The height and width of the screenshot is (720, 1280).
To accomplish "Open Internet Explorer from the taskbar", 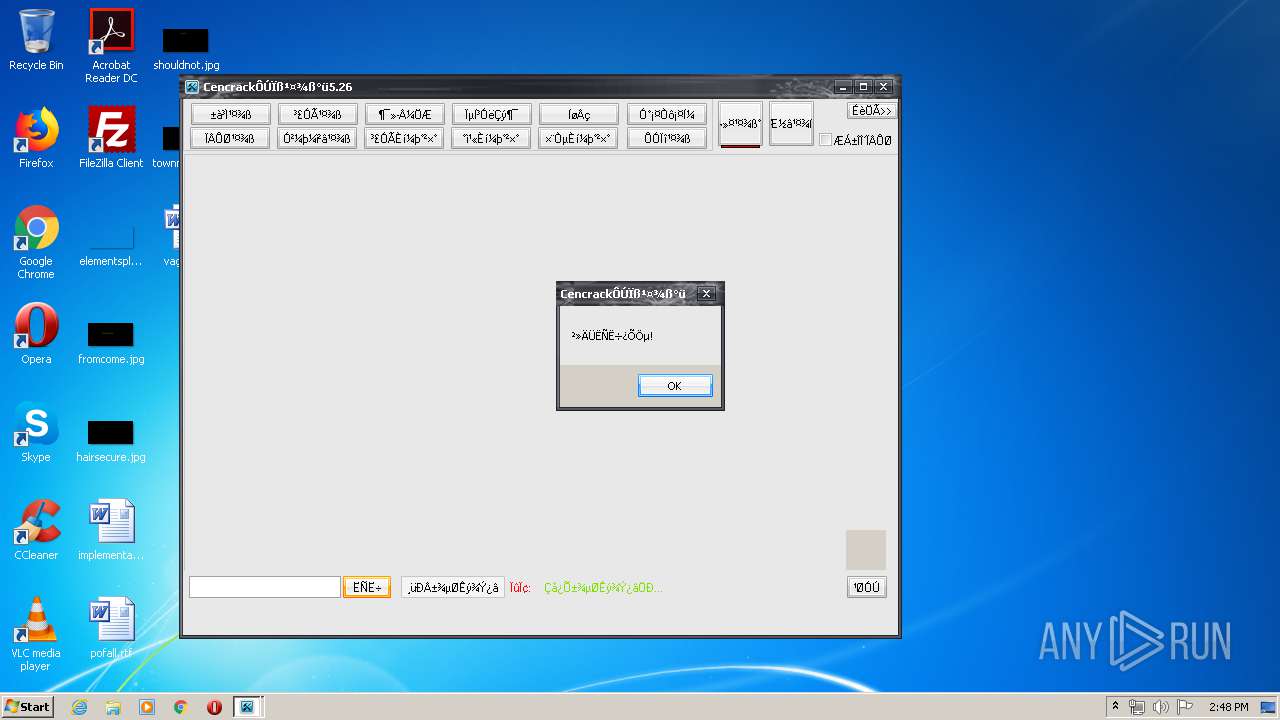I will (80, 707).
